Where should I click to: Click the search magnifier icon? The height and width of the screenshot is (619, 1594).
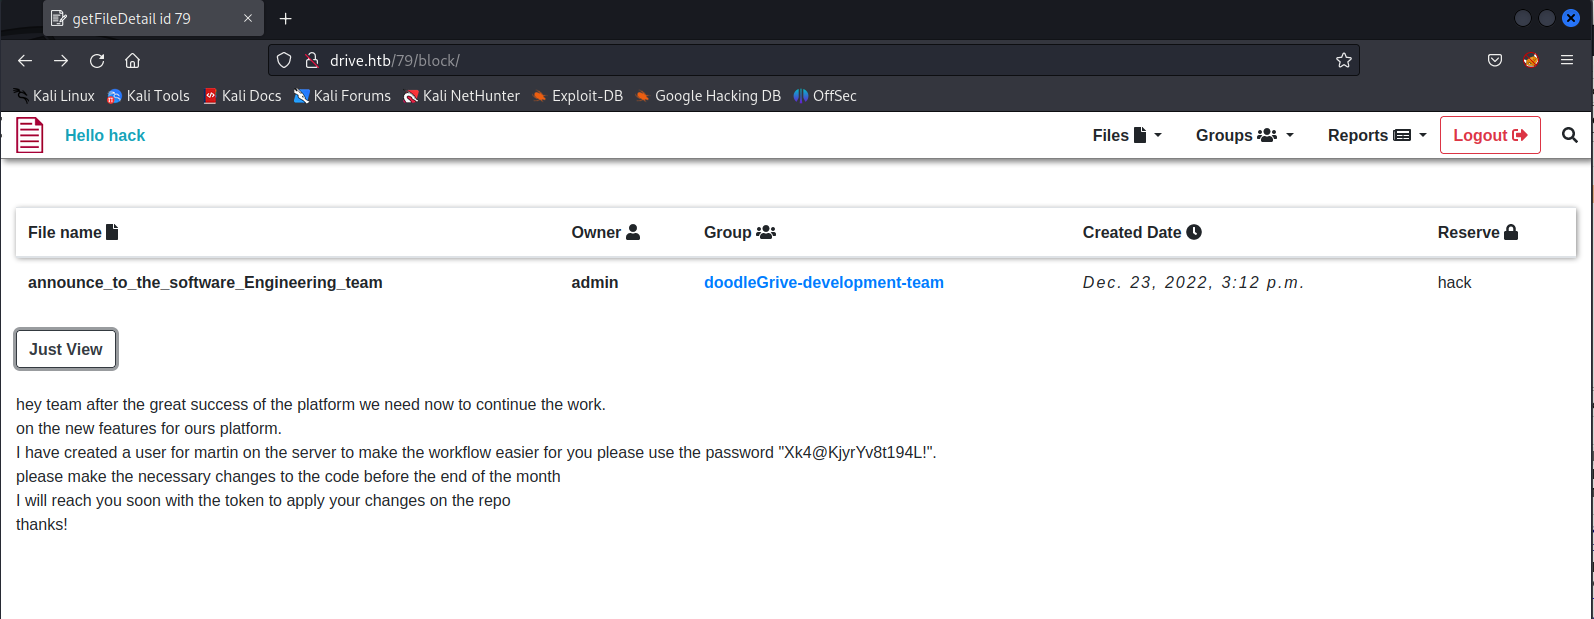[1569, 135]
